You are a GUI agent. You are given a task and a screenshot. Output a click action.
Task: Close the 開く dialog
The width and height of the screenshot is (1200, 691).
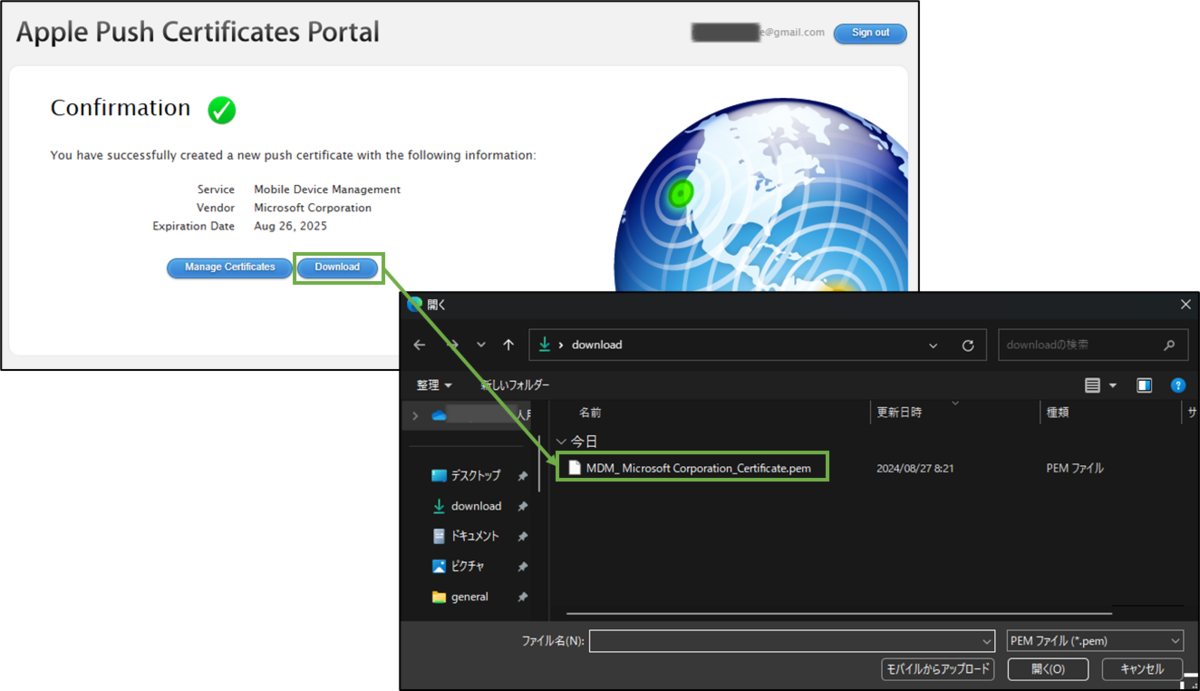1186,305
